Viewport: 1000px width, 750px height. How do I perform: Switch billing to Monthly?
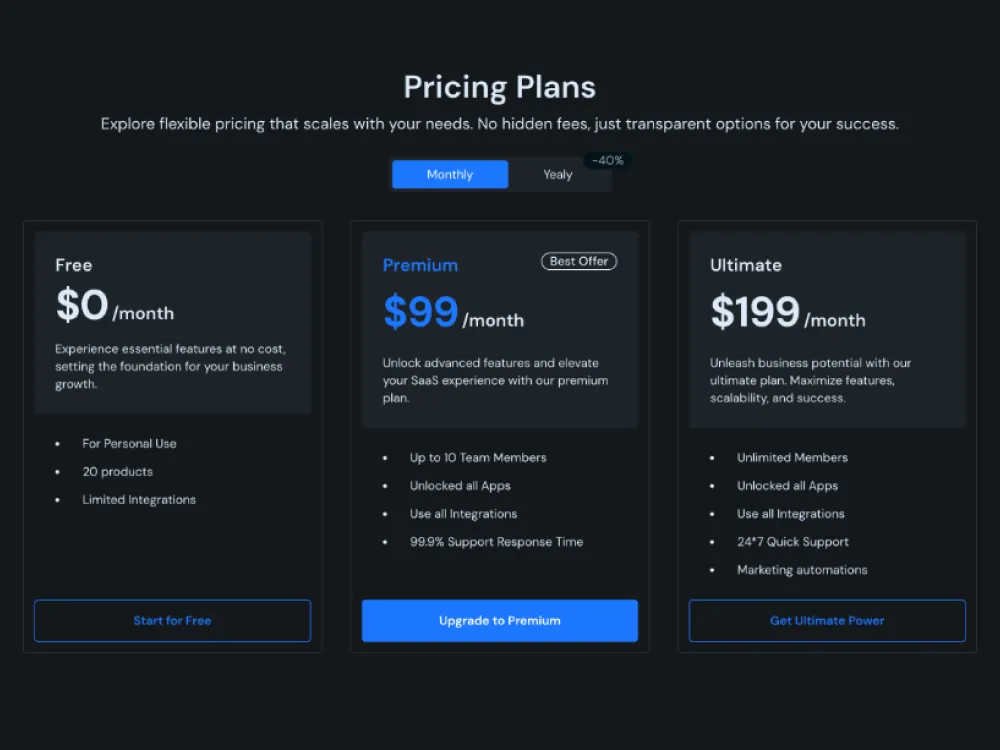click(450, 174)
